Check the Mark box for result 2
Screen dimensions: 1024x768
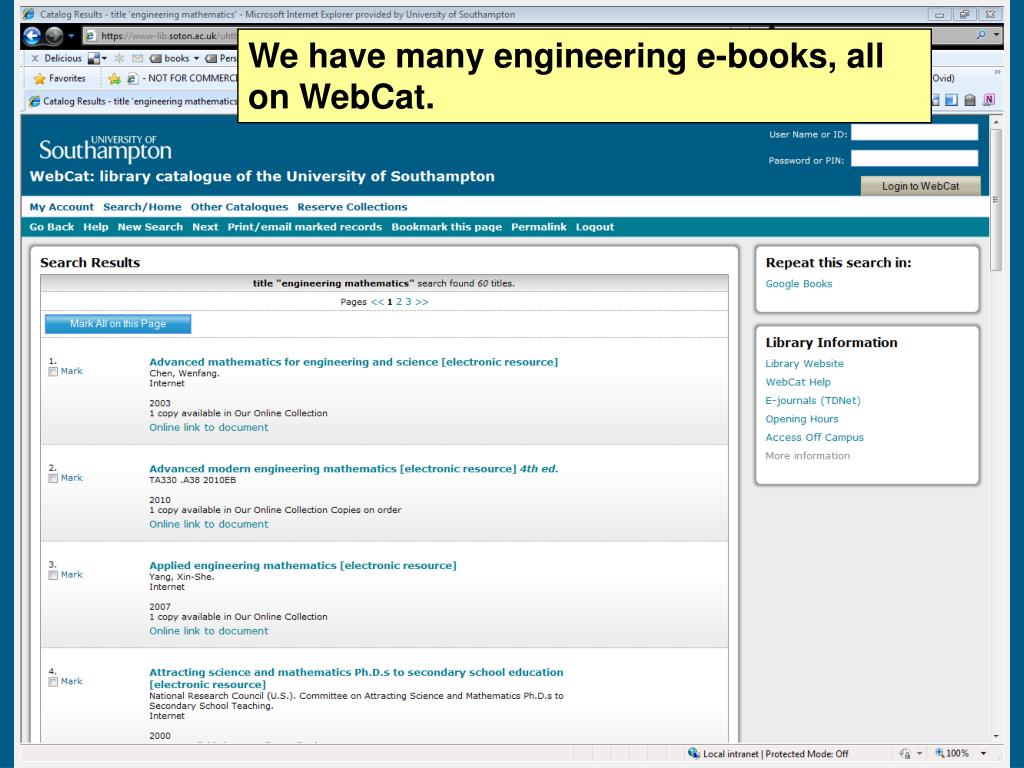53,479
